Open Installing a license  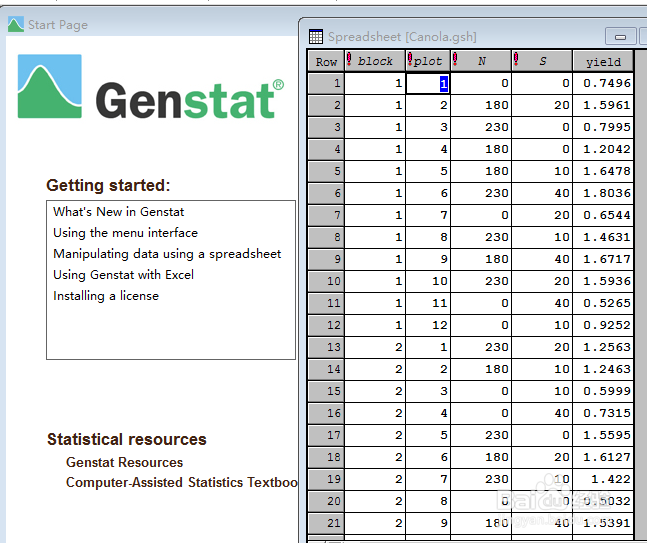click(x=106, y=296)
